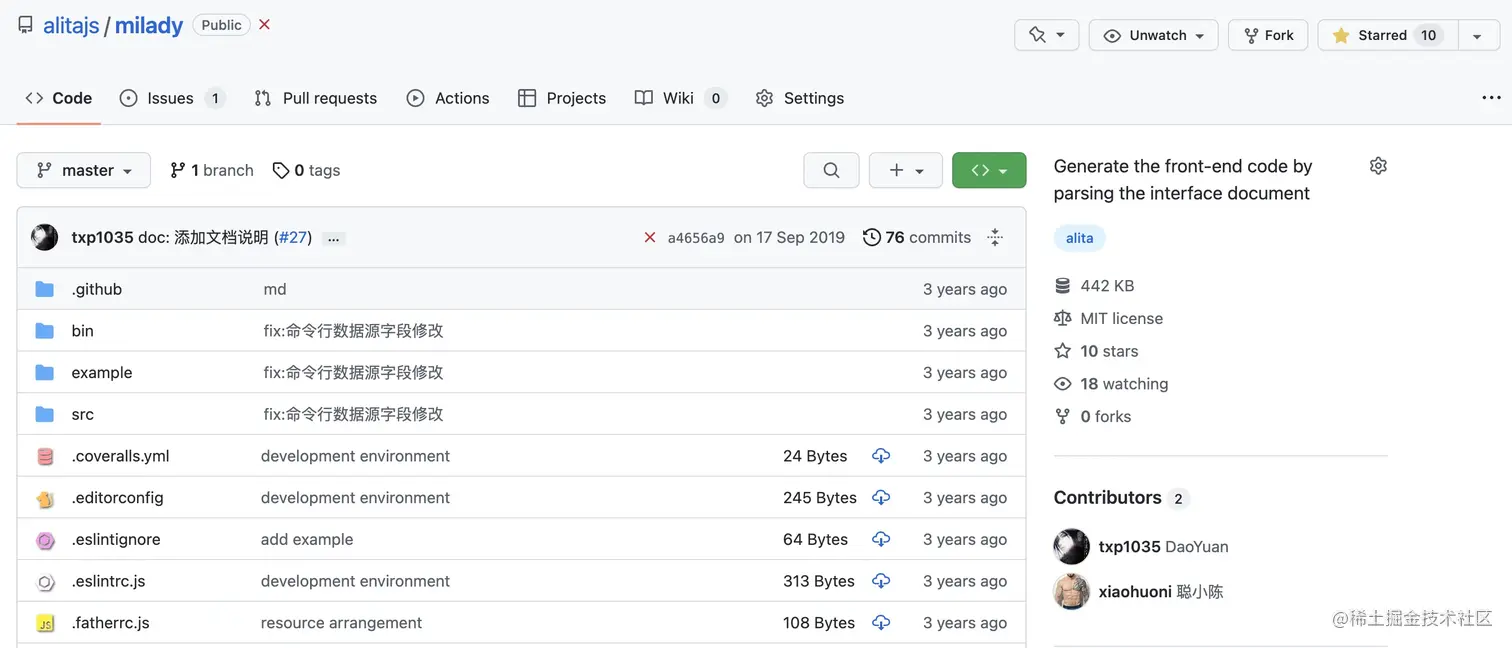Open the alitajs owner link
The width and height of the screenshot is (1512, 648).
tap(71, 26)
